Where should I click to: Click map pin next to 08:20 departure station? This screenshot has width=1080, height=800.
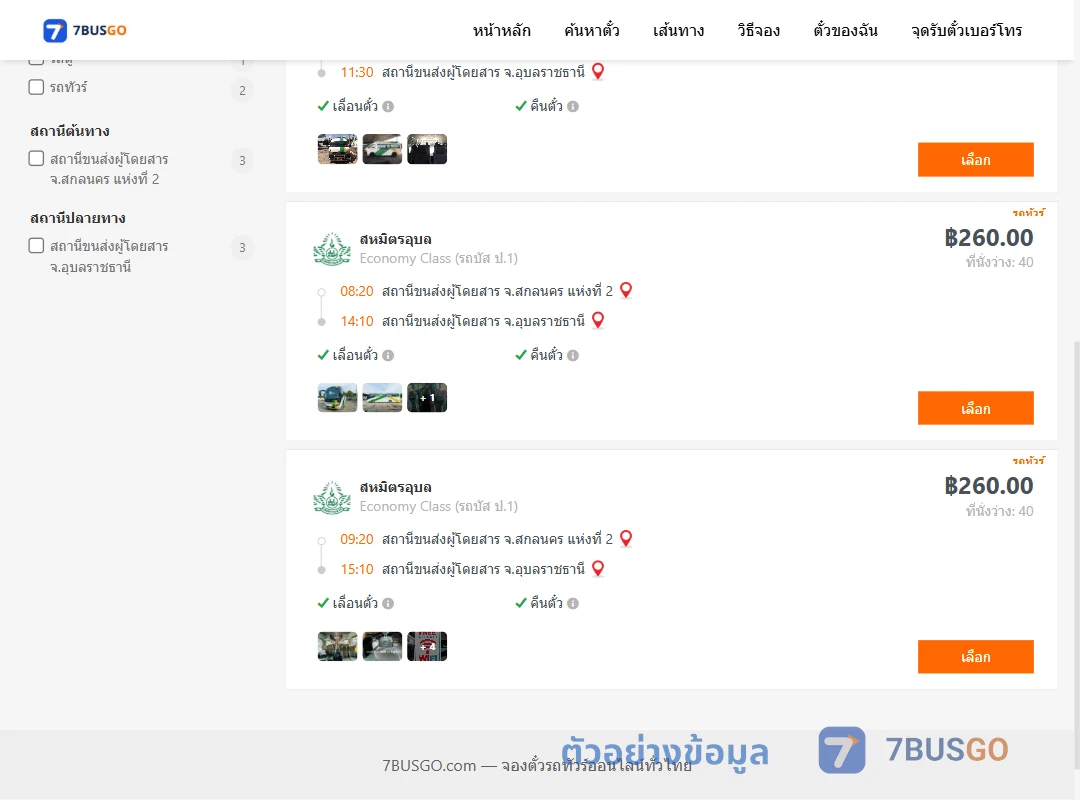(x=625, y=290)
